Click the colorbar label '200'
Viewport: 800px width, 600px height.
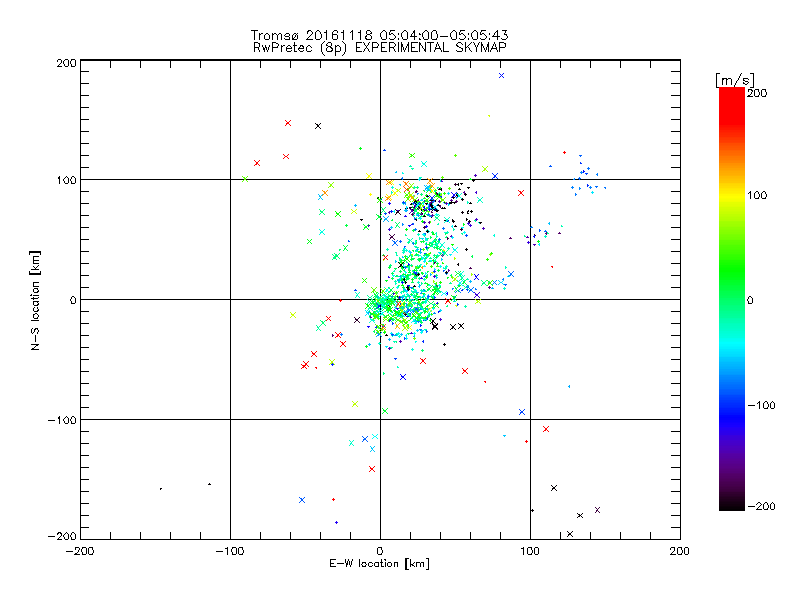click(x=757, y=93)
